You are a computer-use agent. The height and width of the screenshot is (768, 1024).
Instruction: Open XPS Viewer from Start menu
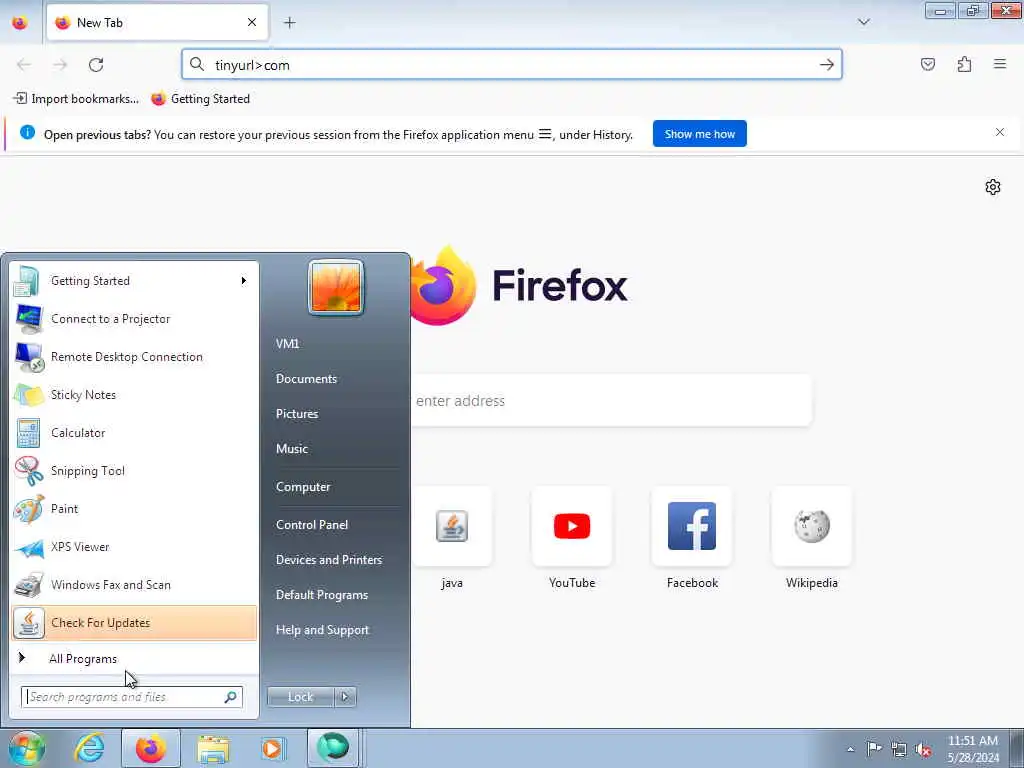[x=134, y=547]
